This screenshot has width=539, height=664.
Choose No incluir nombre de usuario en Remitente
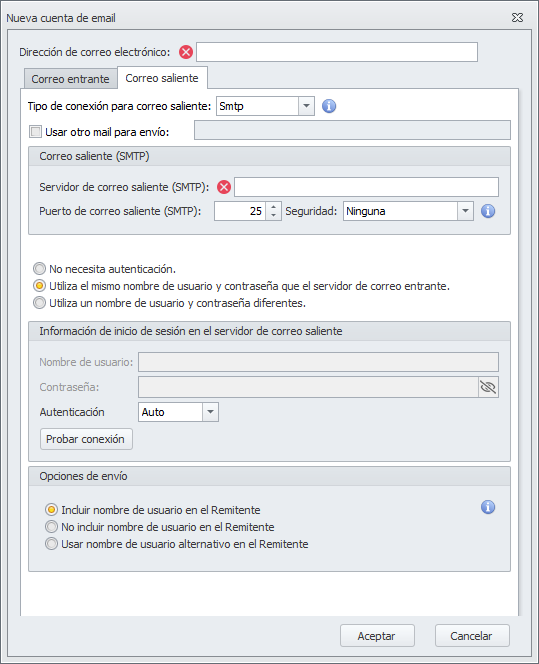tap(51, 527)
